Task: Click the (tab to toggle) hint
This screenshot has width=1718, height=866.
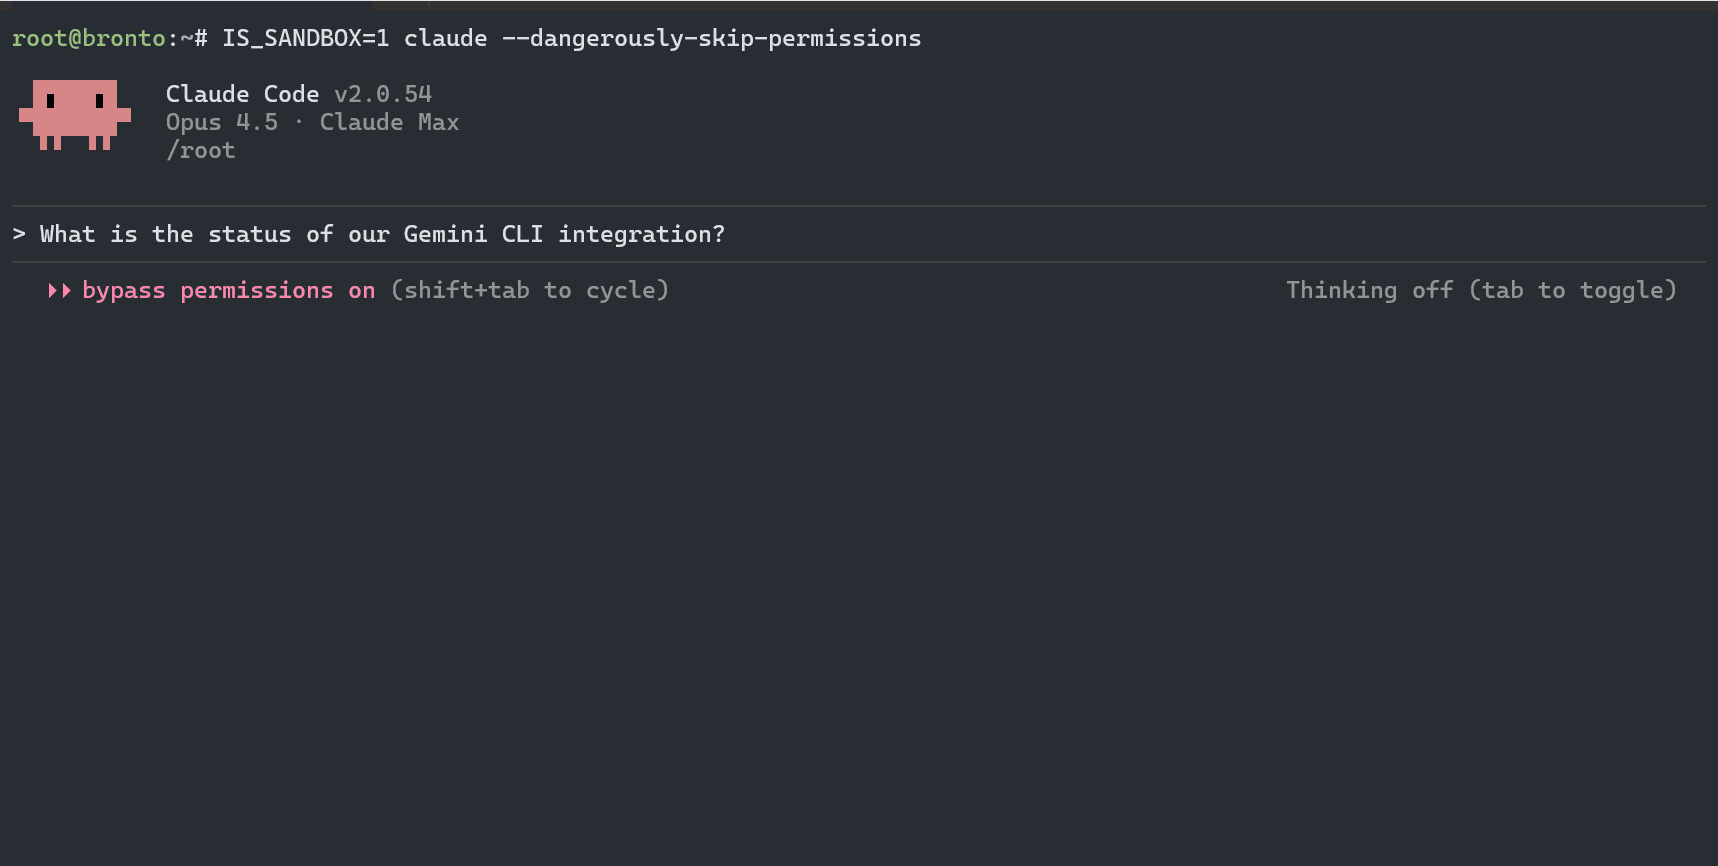Action: [1572, 291]
